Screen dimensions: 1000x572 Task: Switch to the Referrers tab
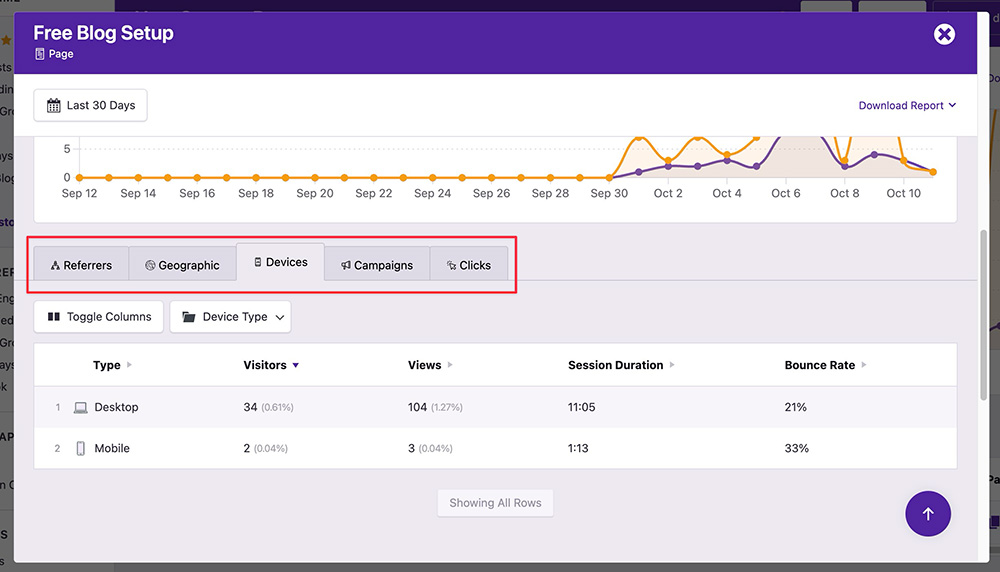tap(81, 265)
